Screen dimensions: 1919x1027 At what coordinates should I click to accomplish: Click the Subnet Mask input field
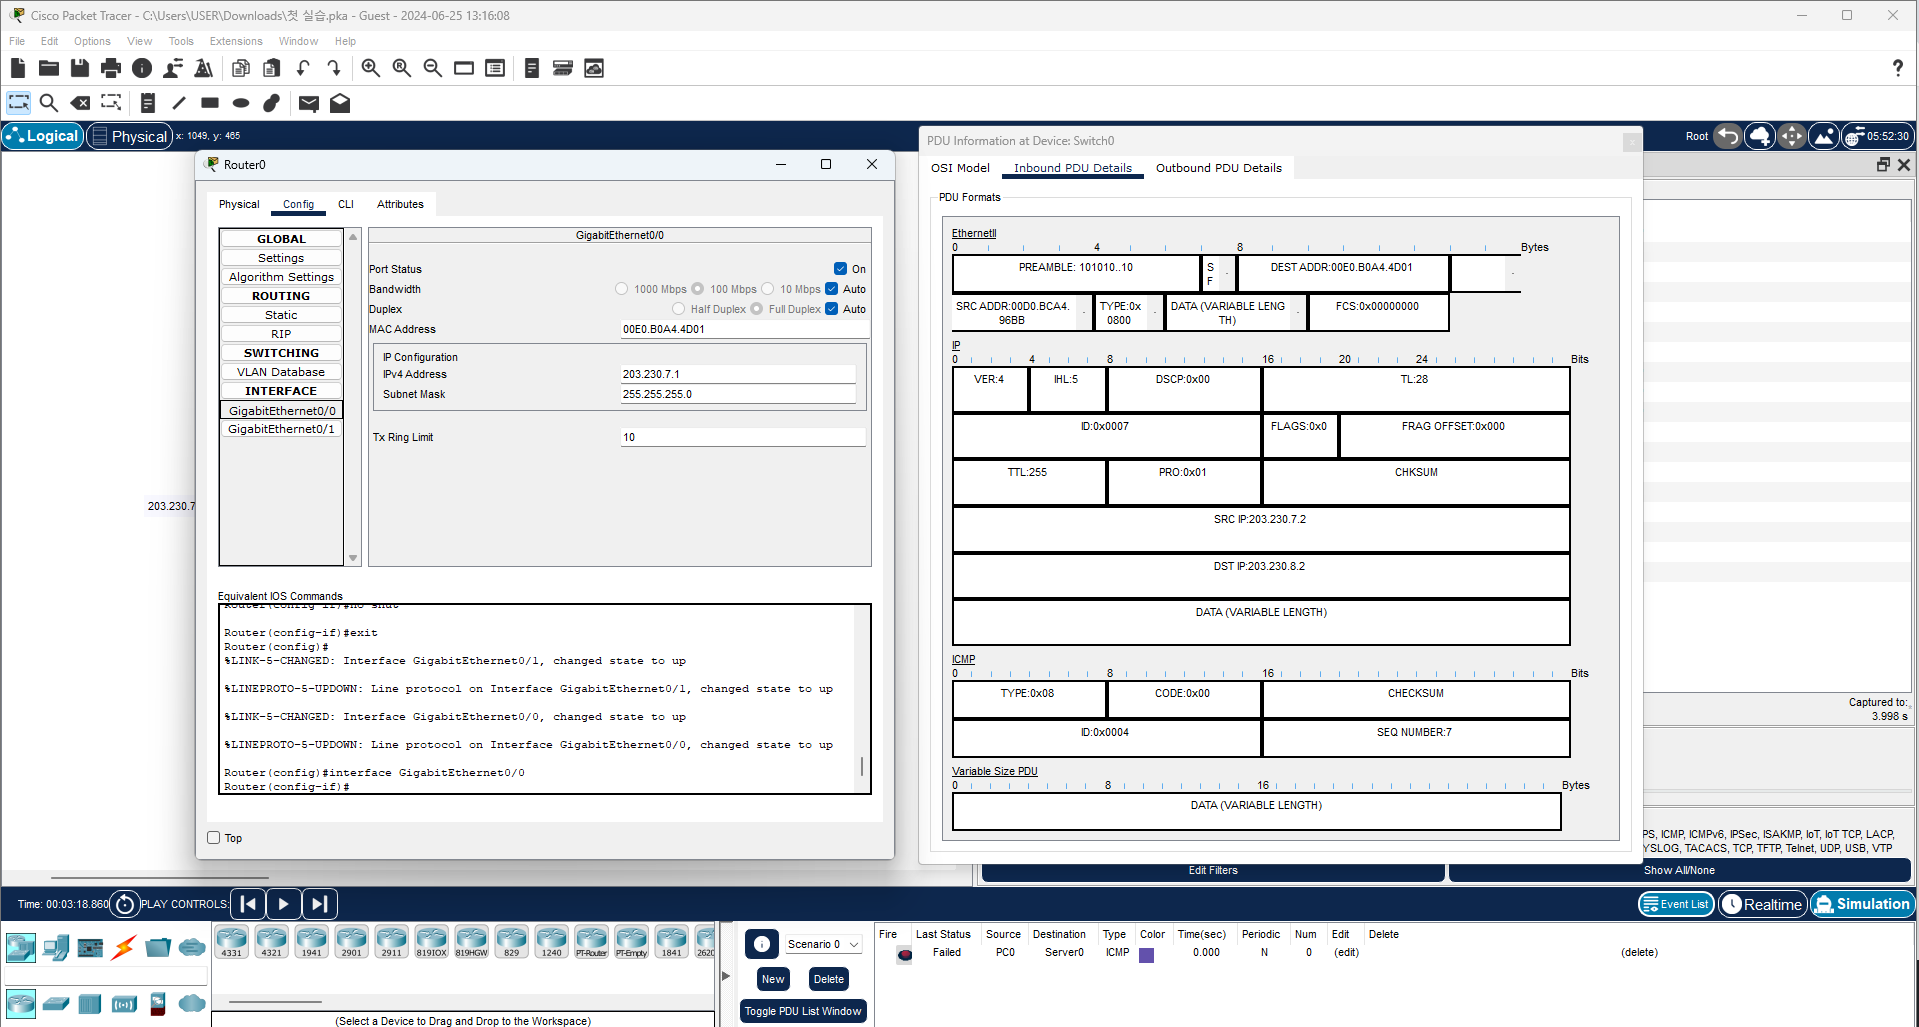pos(738,394)
